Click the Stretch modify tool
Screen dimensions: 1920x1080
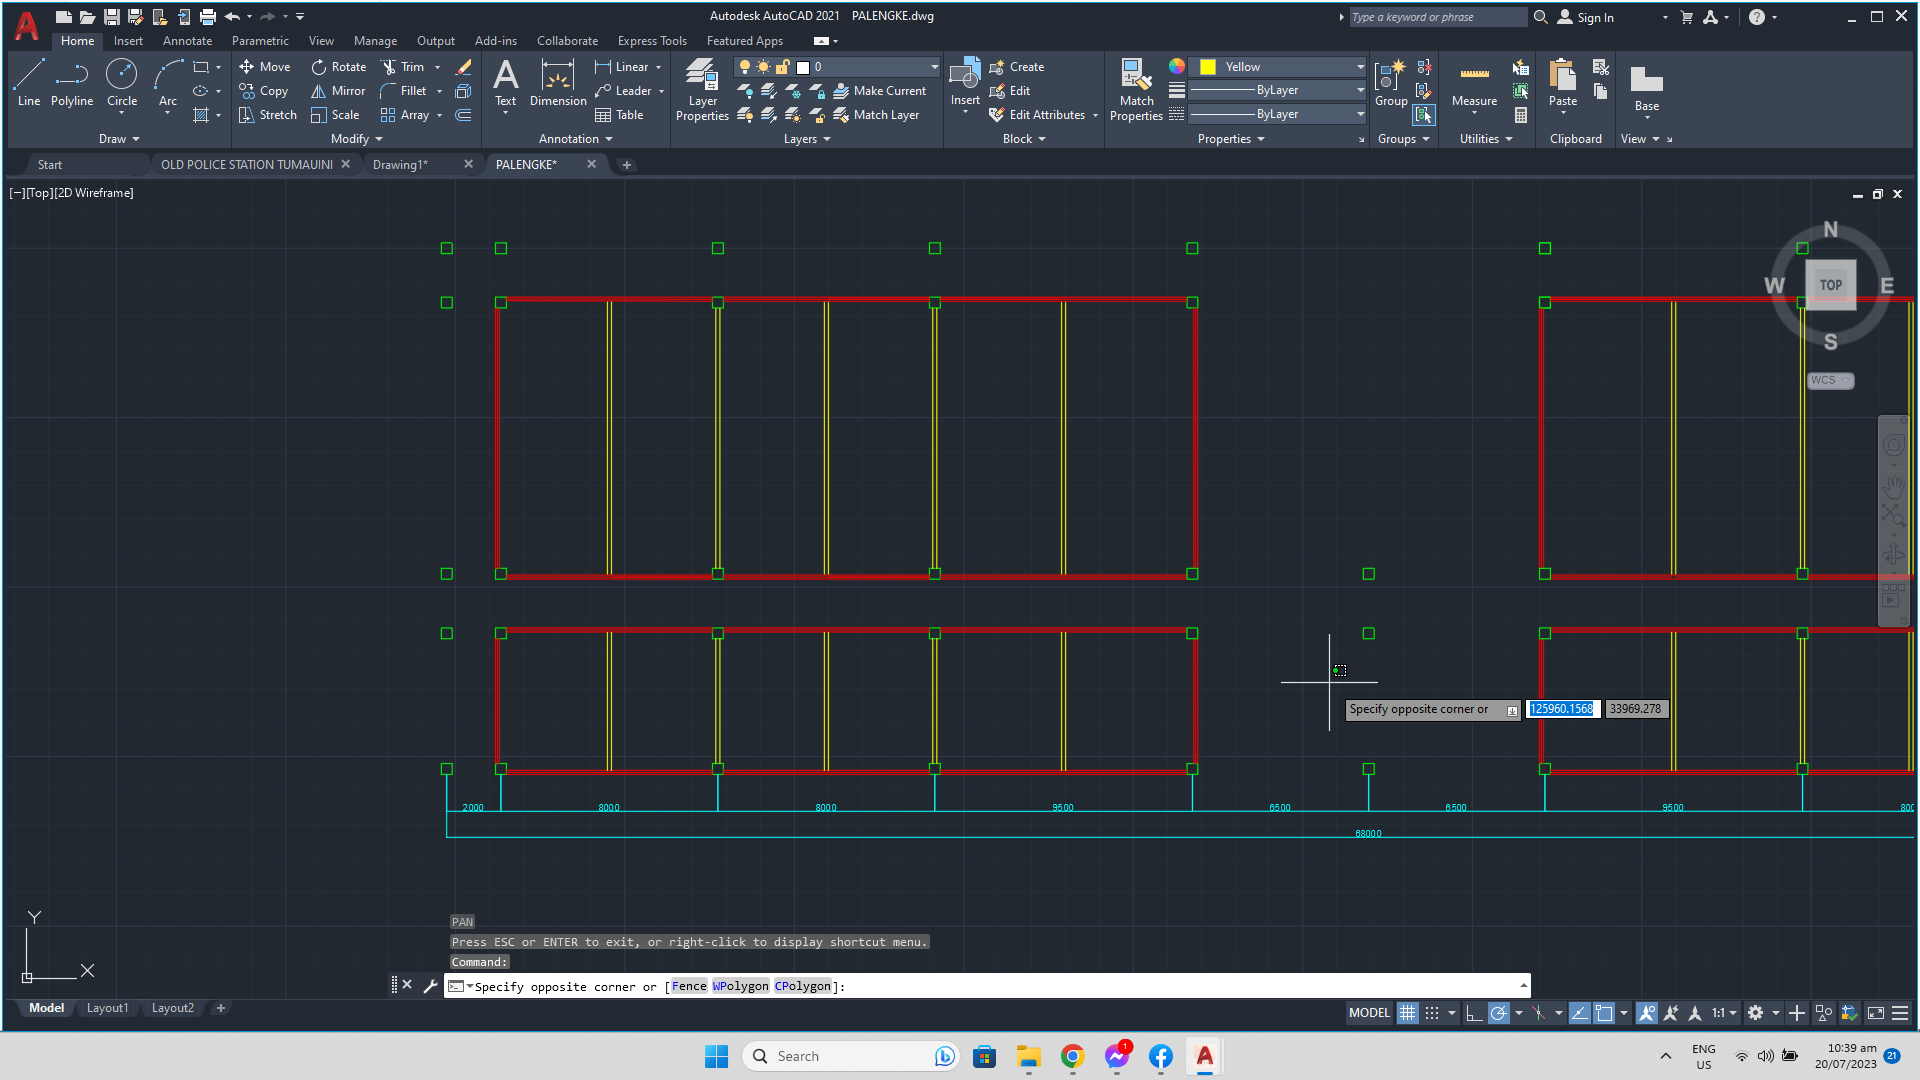[267, 115]
